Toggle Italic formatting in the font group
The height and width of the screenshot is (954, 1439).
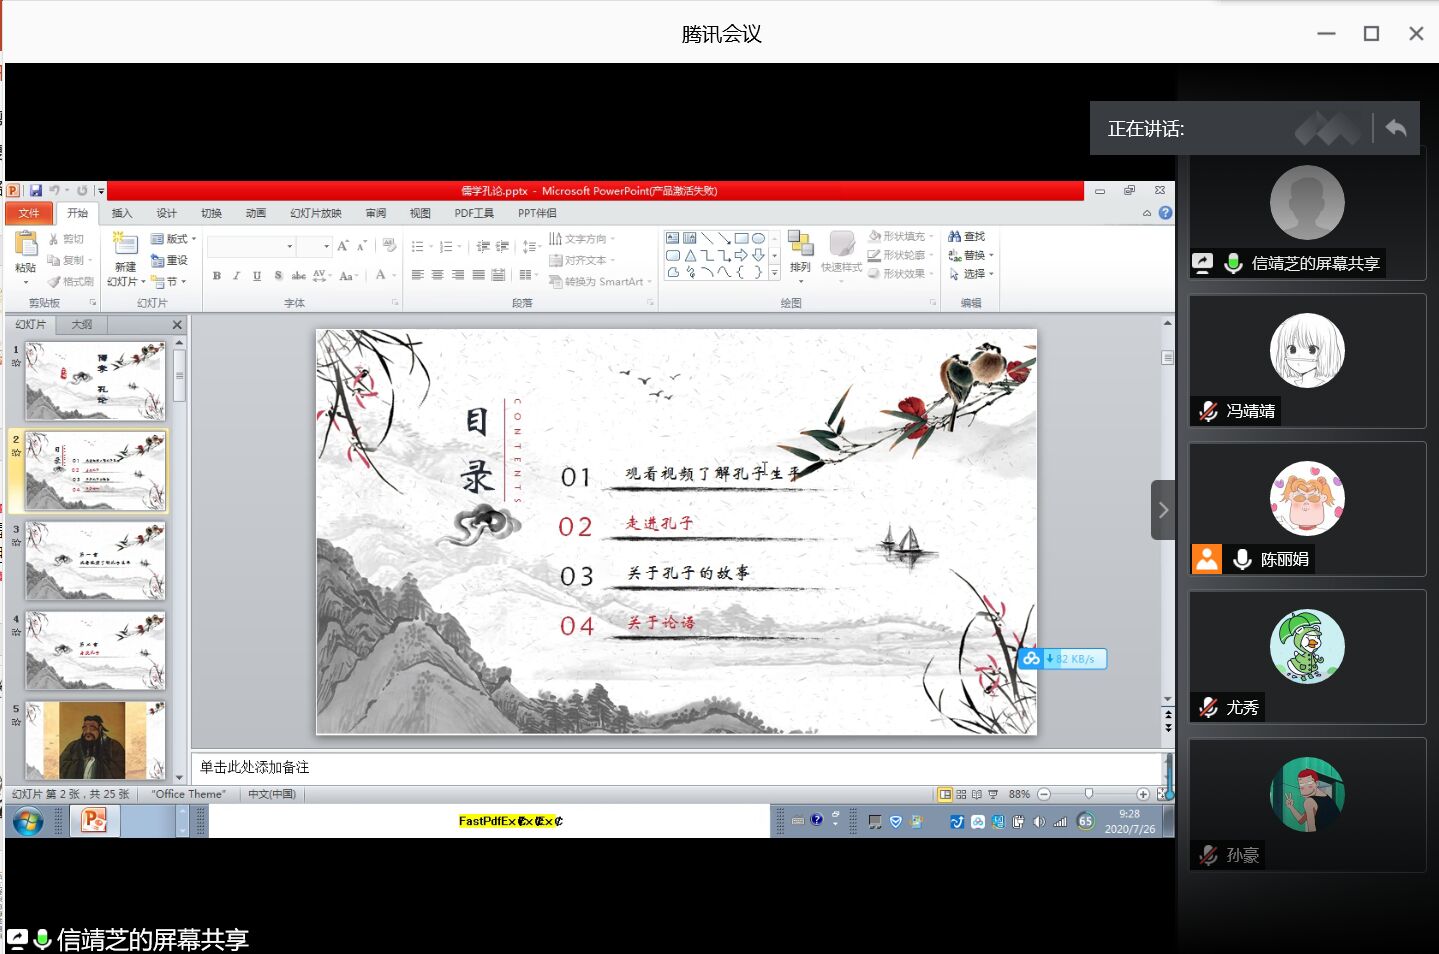237,276
